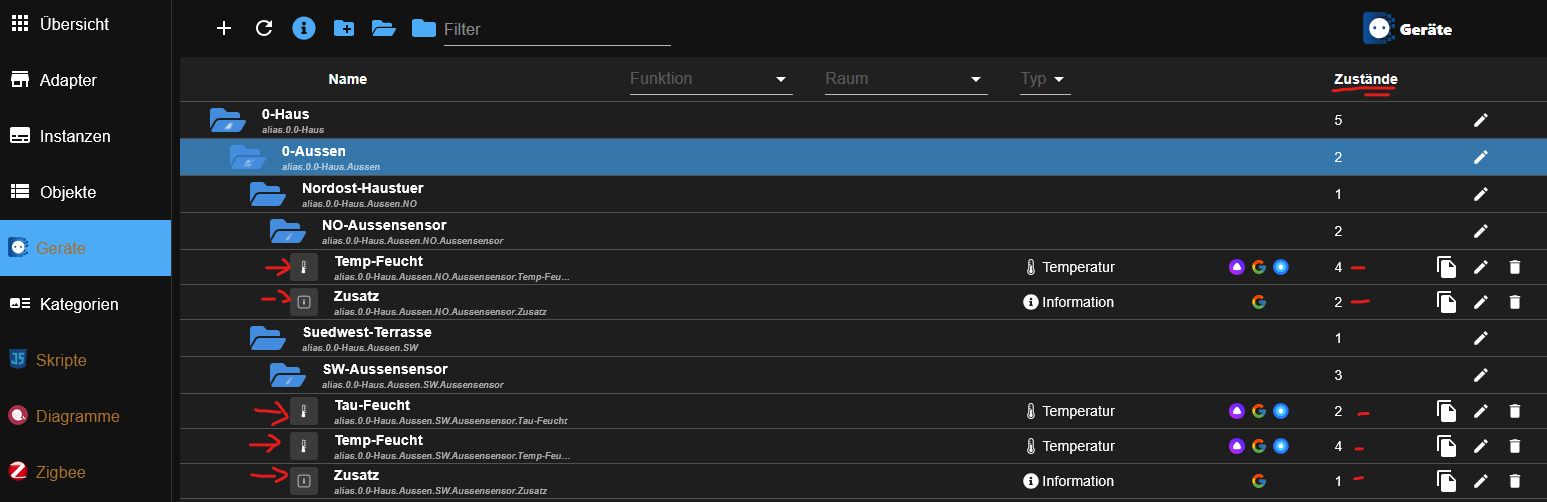Open Kategorien in the sidebar
1547x502 pixels.
pyautogui.click(x=85, y=304)
